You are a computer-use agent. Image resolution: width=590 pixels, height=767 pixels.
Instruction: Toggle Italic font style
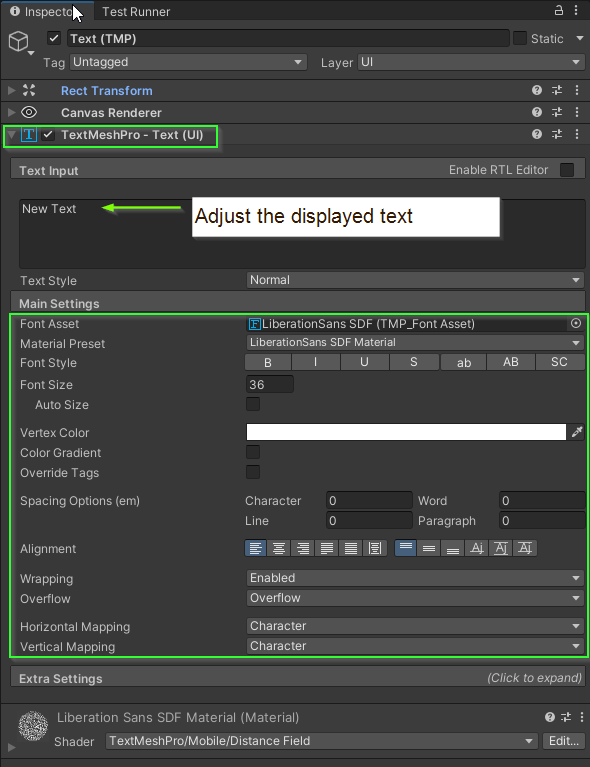[316, 362]
